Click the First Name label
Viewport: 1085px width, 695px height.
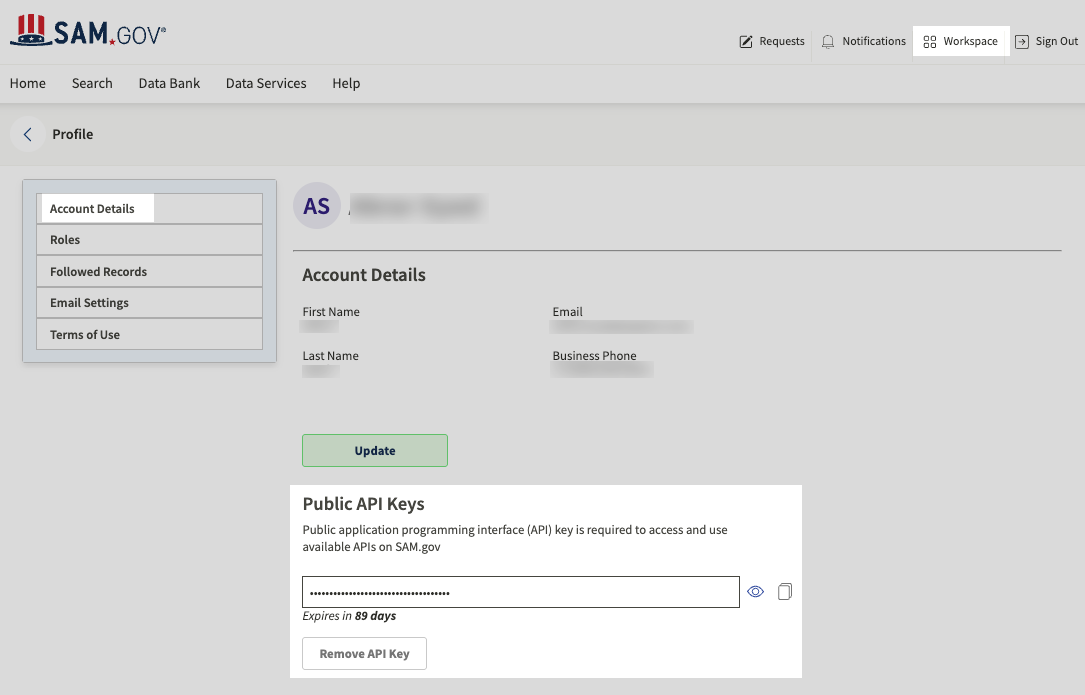click(x=331, y=312)
